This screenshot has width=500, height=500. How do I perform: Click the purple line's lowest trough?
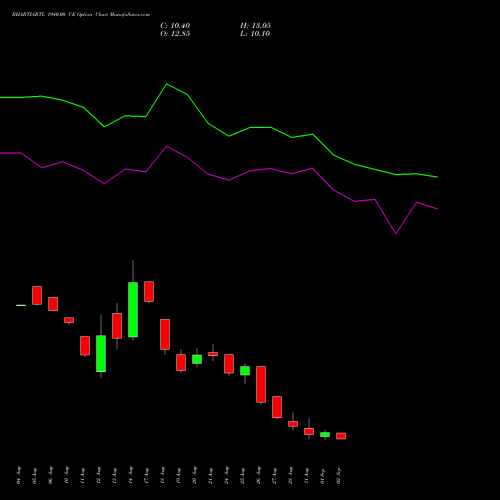(396, 233)
